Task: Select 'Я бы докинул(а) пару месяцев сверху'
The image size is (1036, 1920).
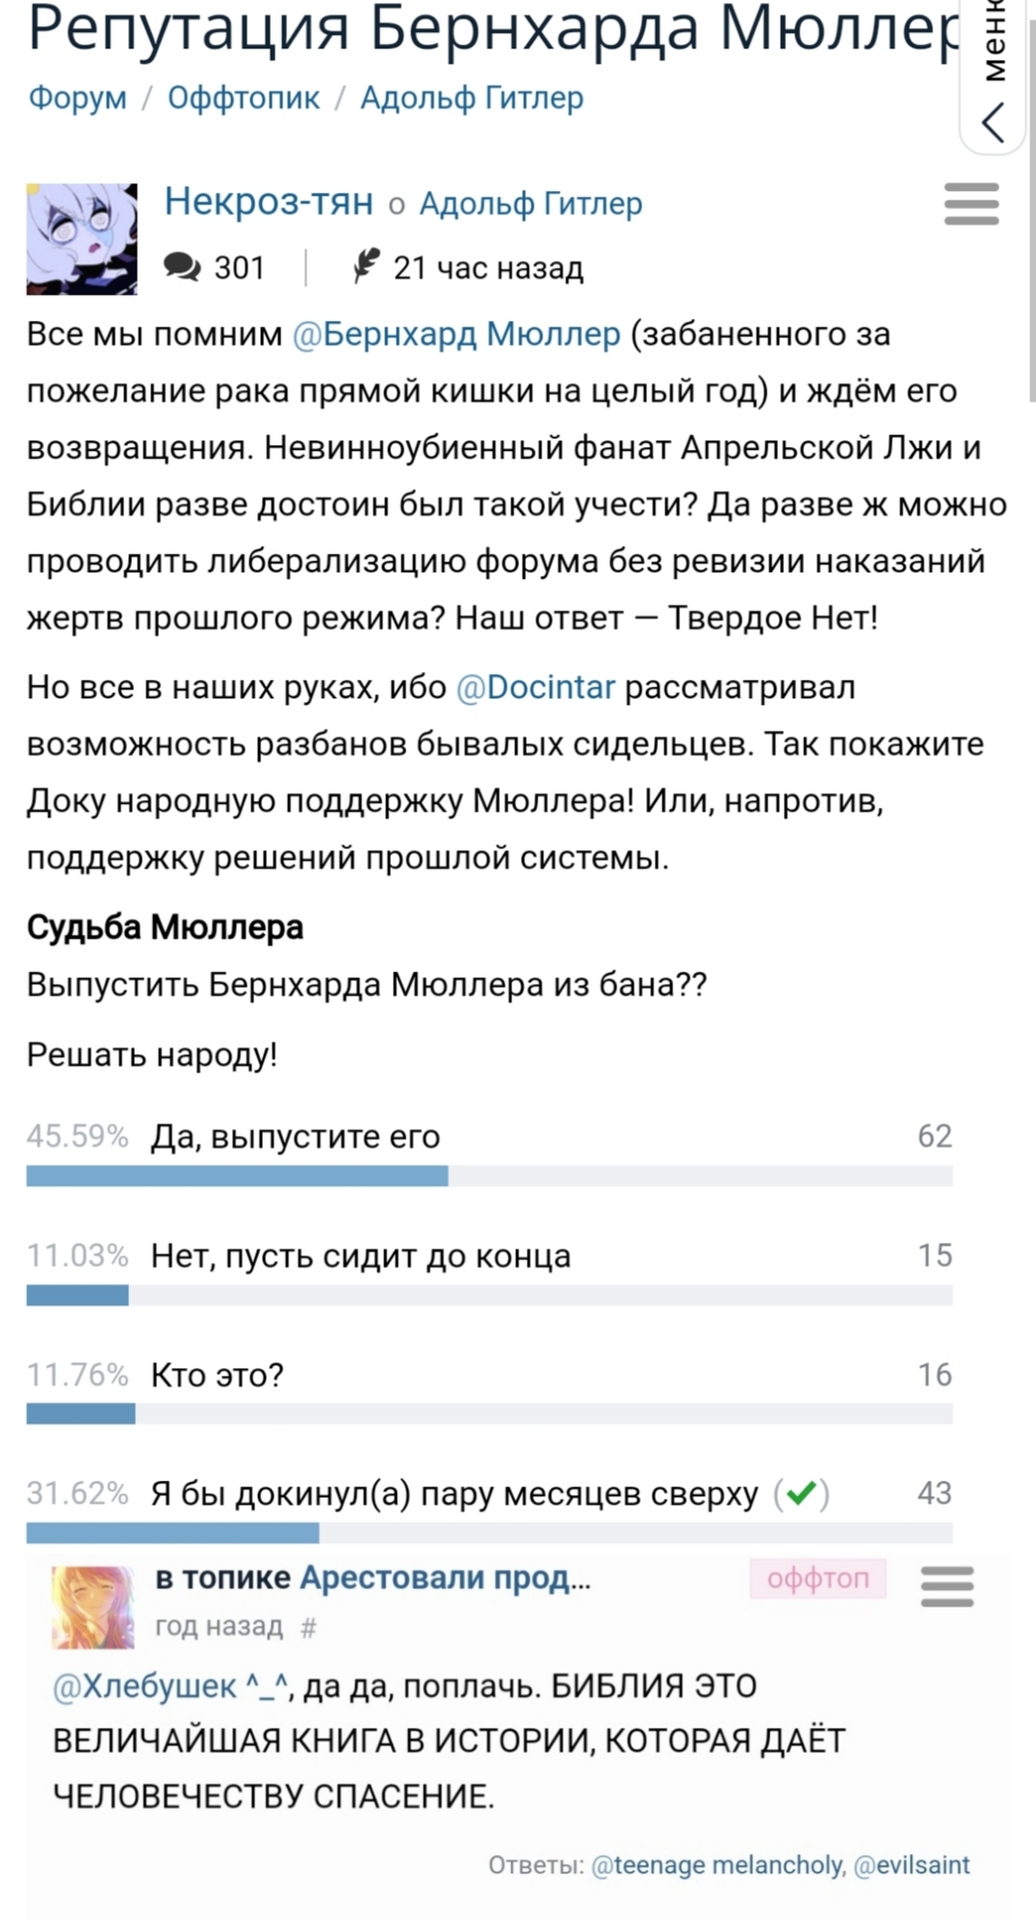Action: click(454, 1493)
